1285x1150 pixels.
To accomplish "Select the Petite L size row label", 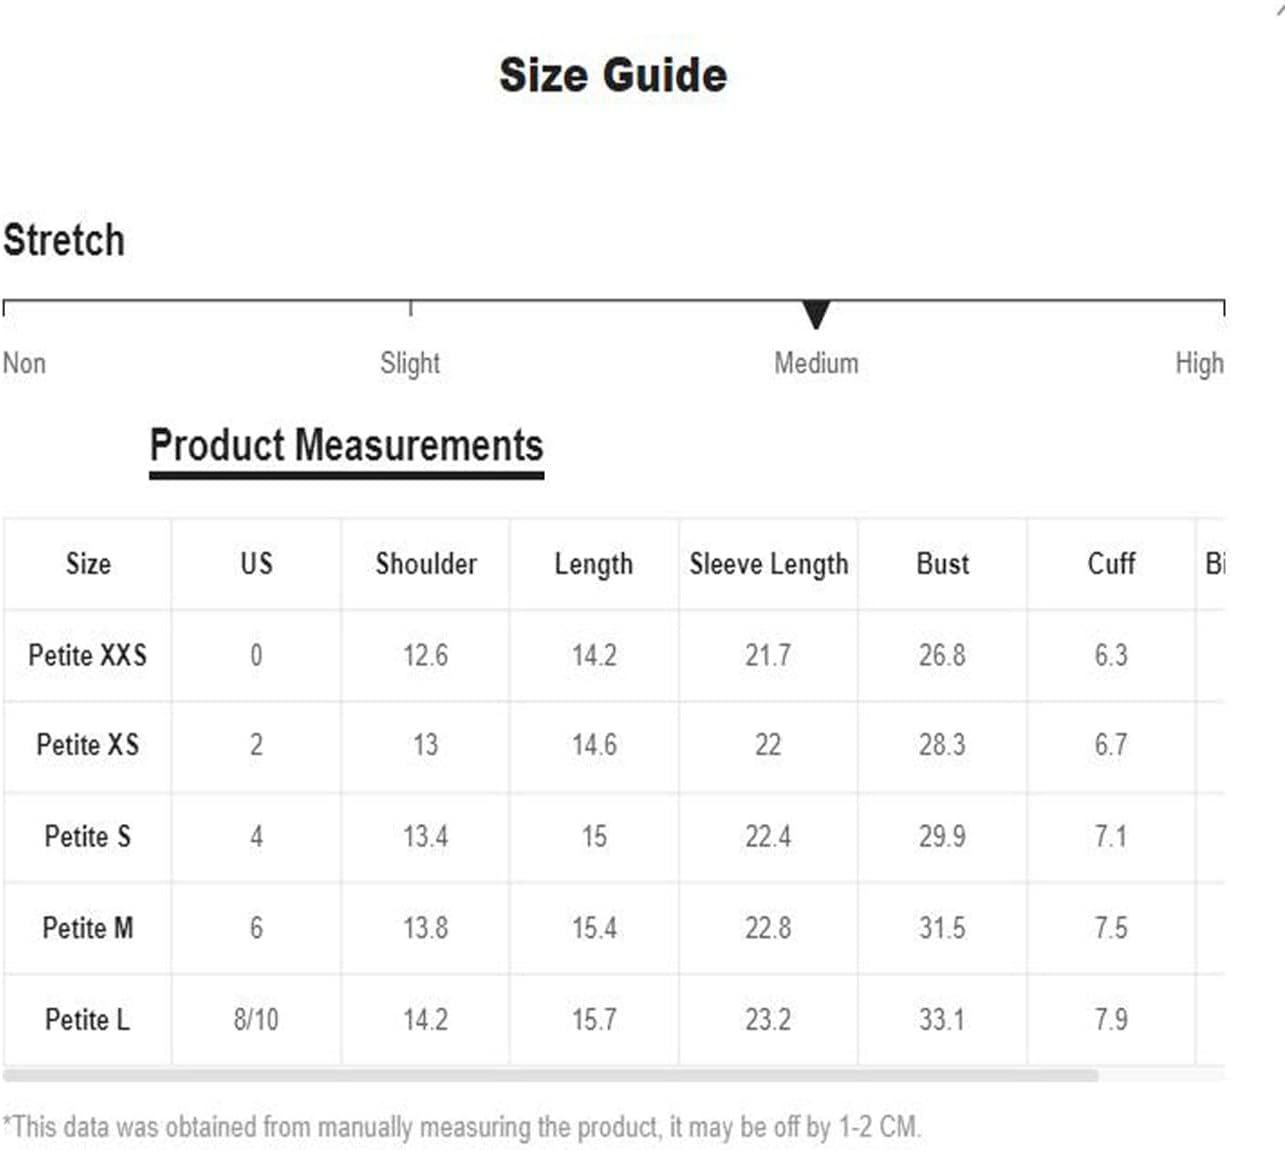I will pyautogui.click(x=88, y=1020).
